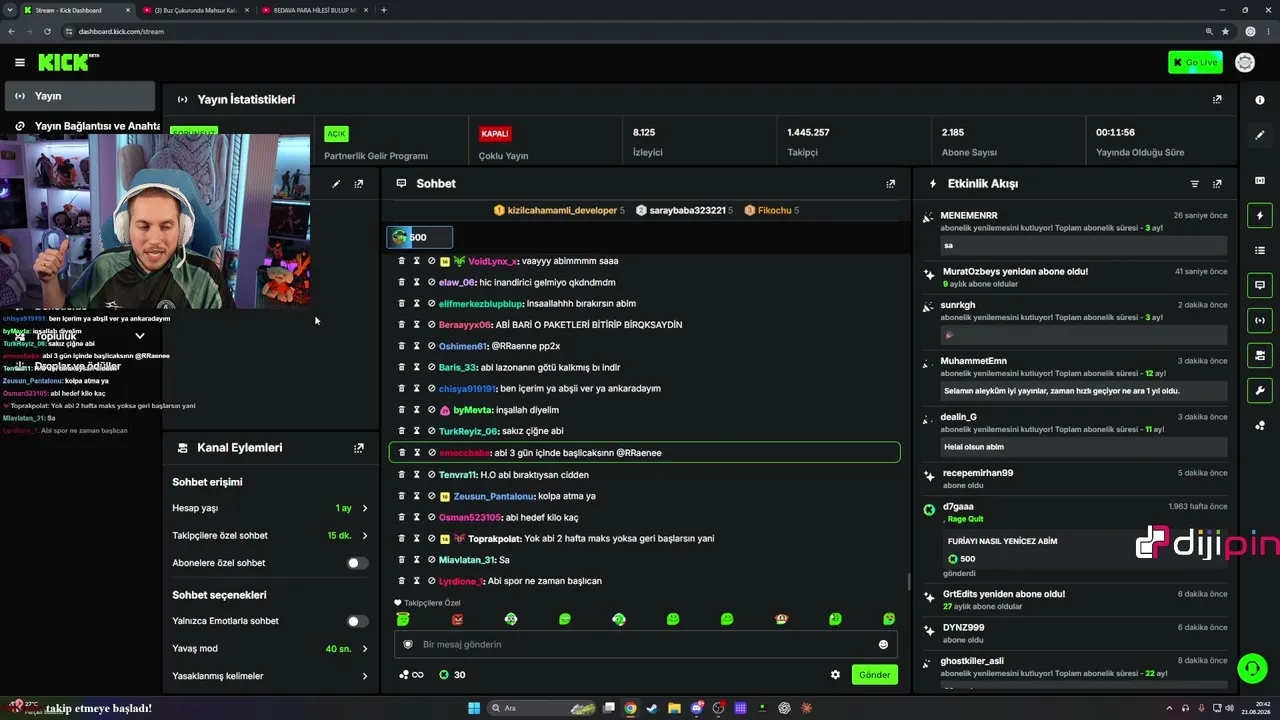Toggle Abonelere özel sohbet switch
1280x720 pixels.
click(357, 563)
